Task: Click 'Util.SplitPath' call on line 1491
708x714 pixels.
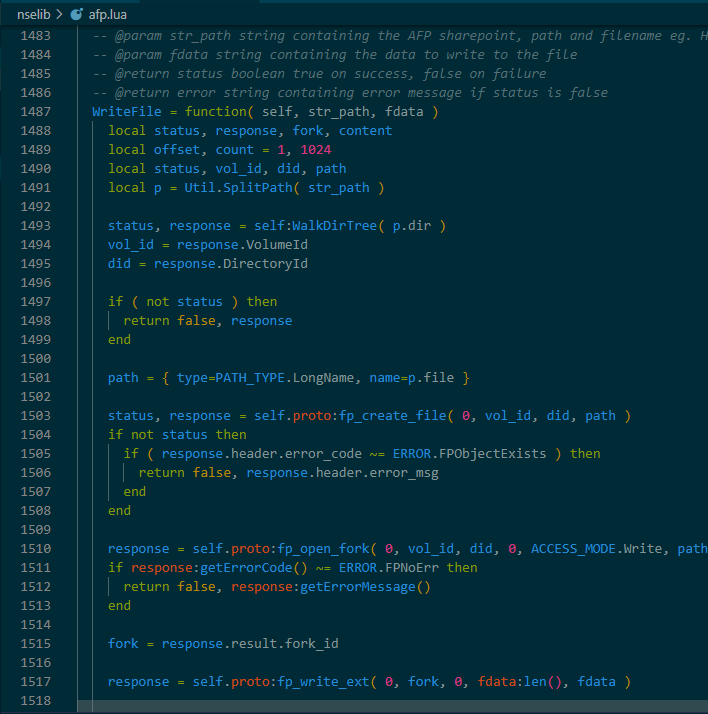Action: pyautogui.click(x=238, y=188)
